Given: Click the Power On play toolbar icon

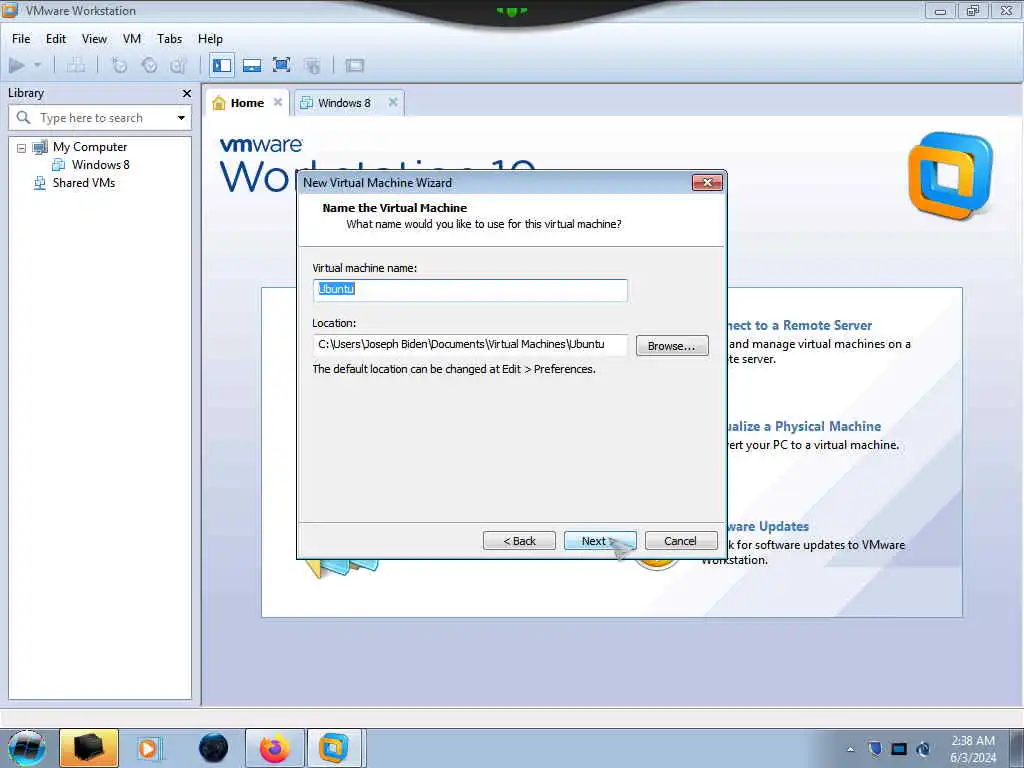Looking at the screenshot, I should click(x=17, y=65).
